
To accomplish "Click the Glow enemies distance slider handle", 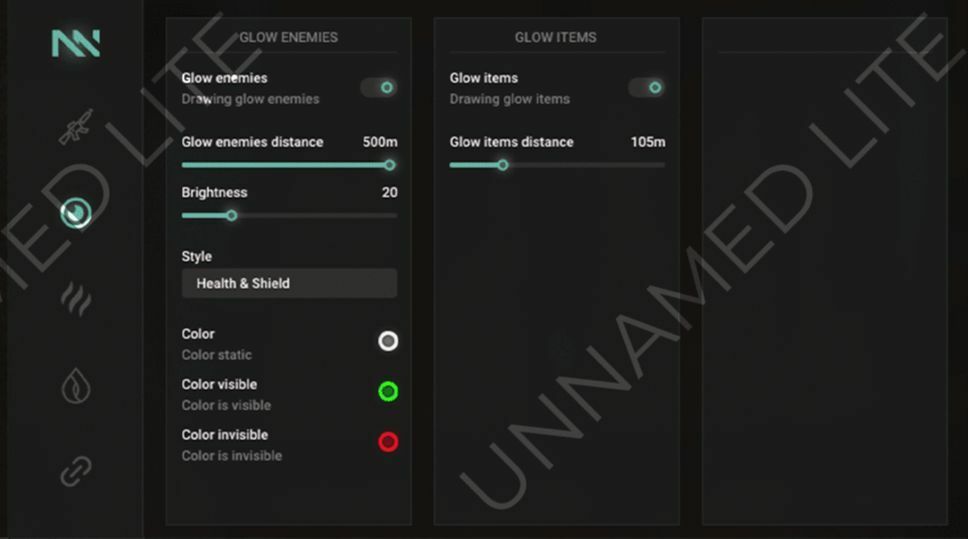I will click(x=390, y=165).
